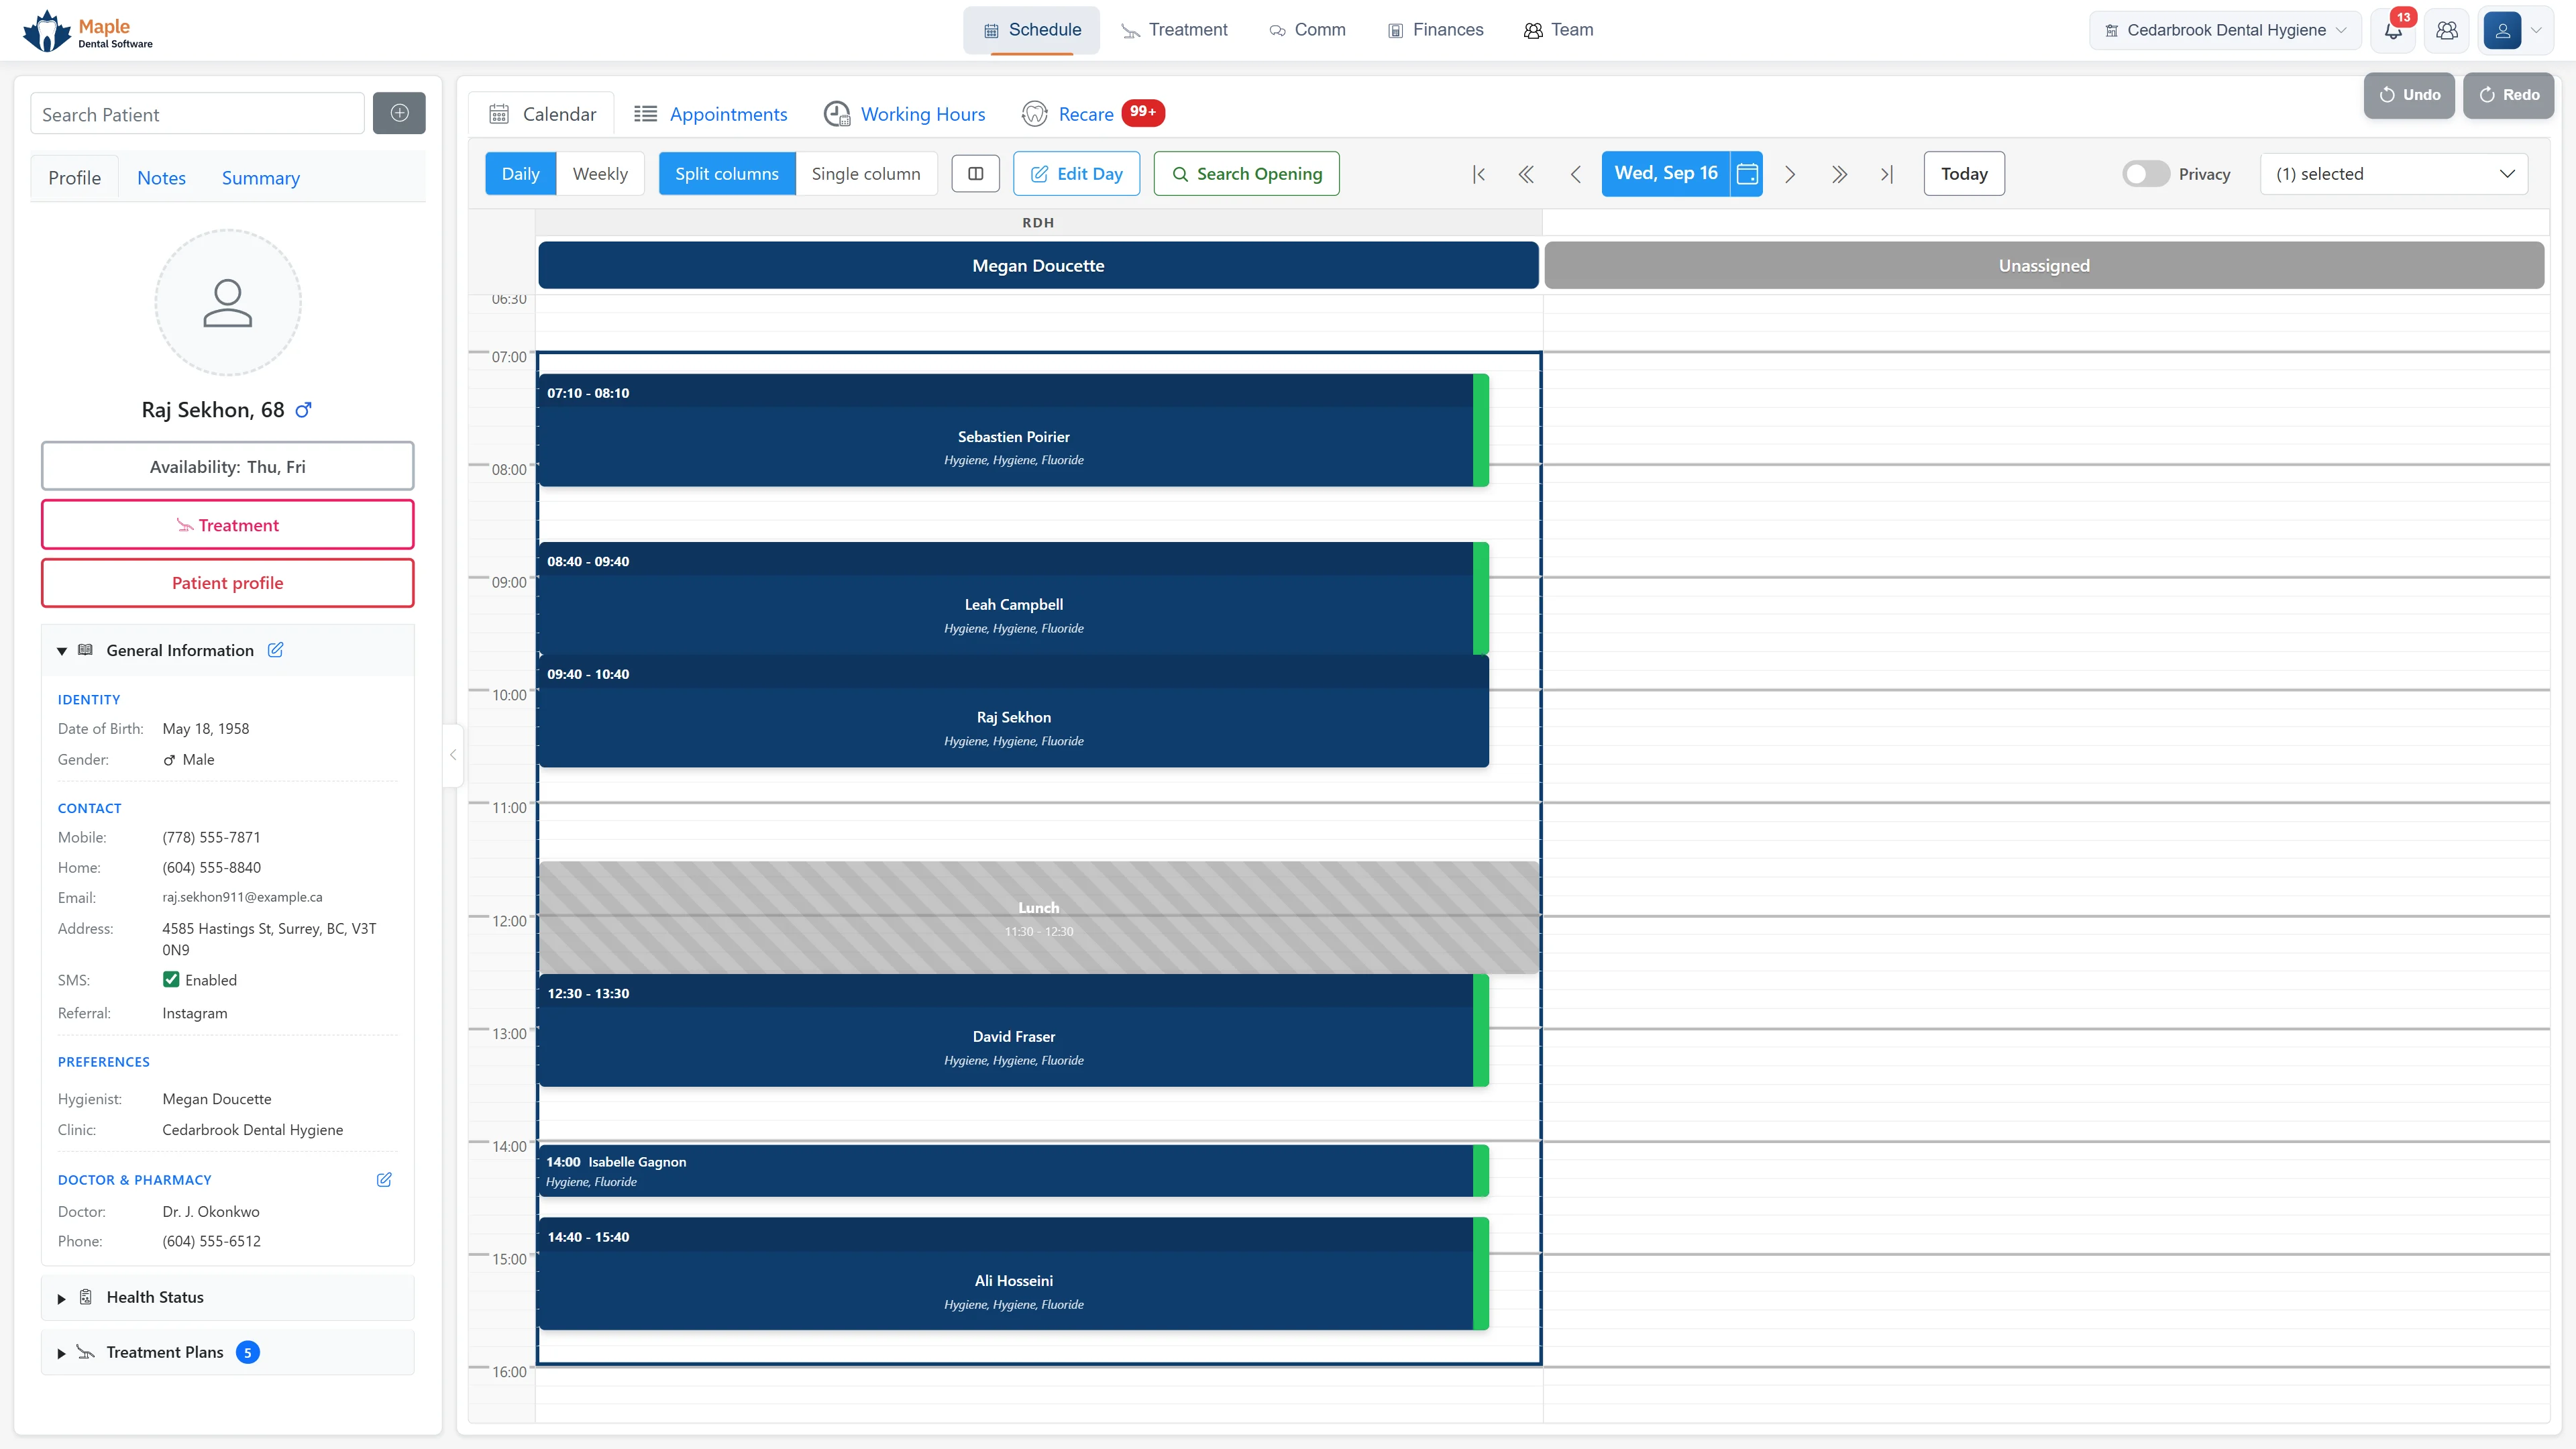Click the Undo button
Viewport: 2576px width, 1449px height.
click(2409, 95)
